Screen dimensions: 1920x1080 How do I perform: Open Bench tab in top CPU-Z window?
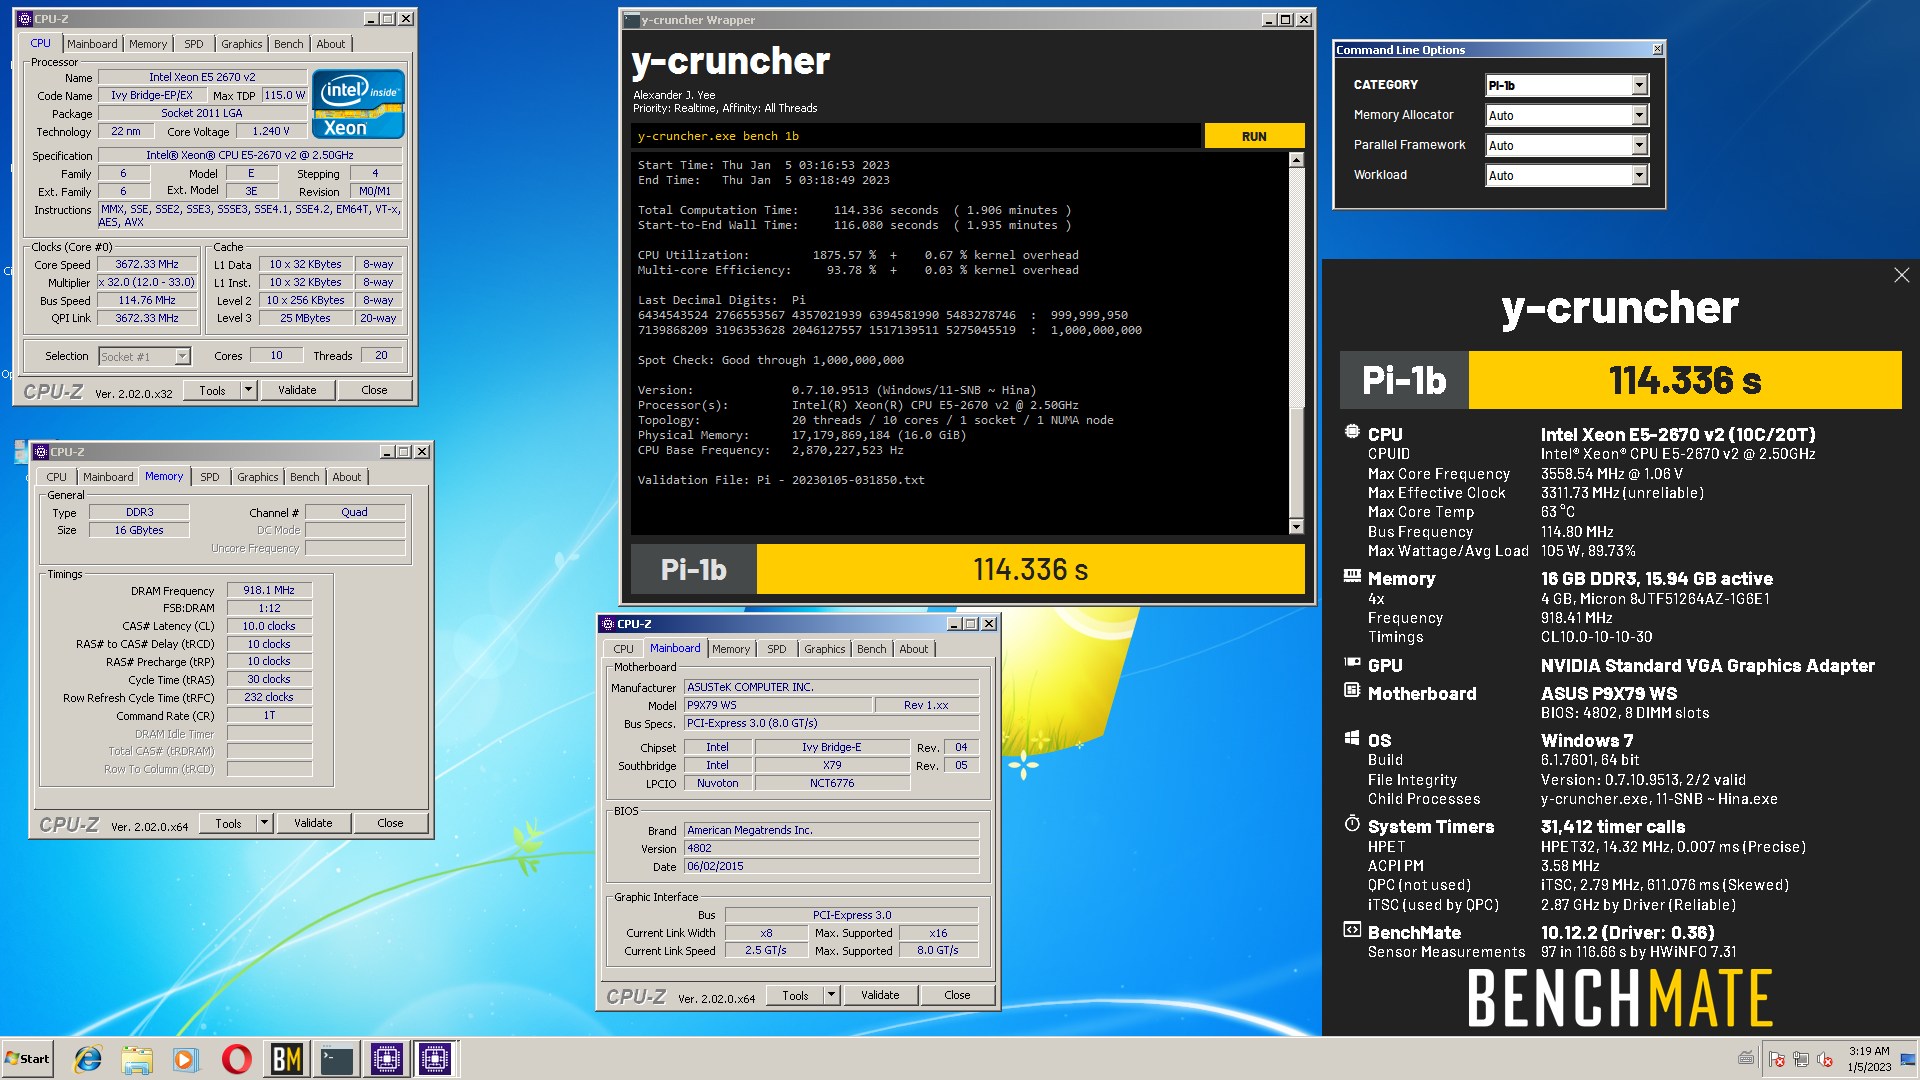(288, 44)
